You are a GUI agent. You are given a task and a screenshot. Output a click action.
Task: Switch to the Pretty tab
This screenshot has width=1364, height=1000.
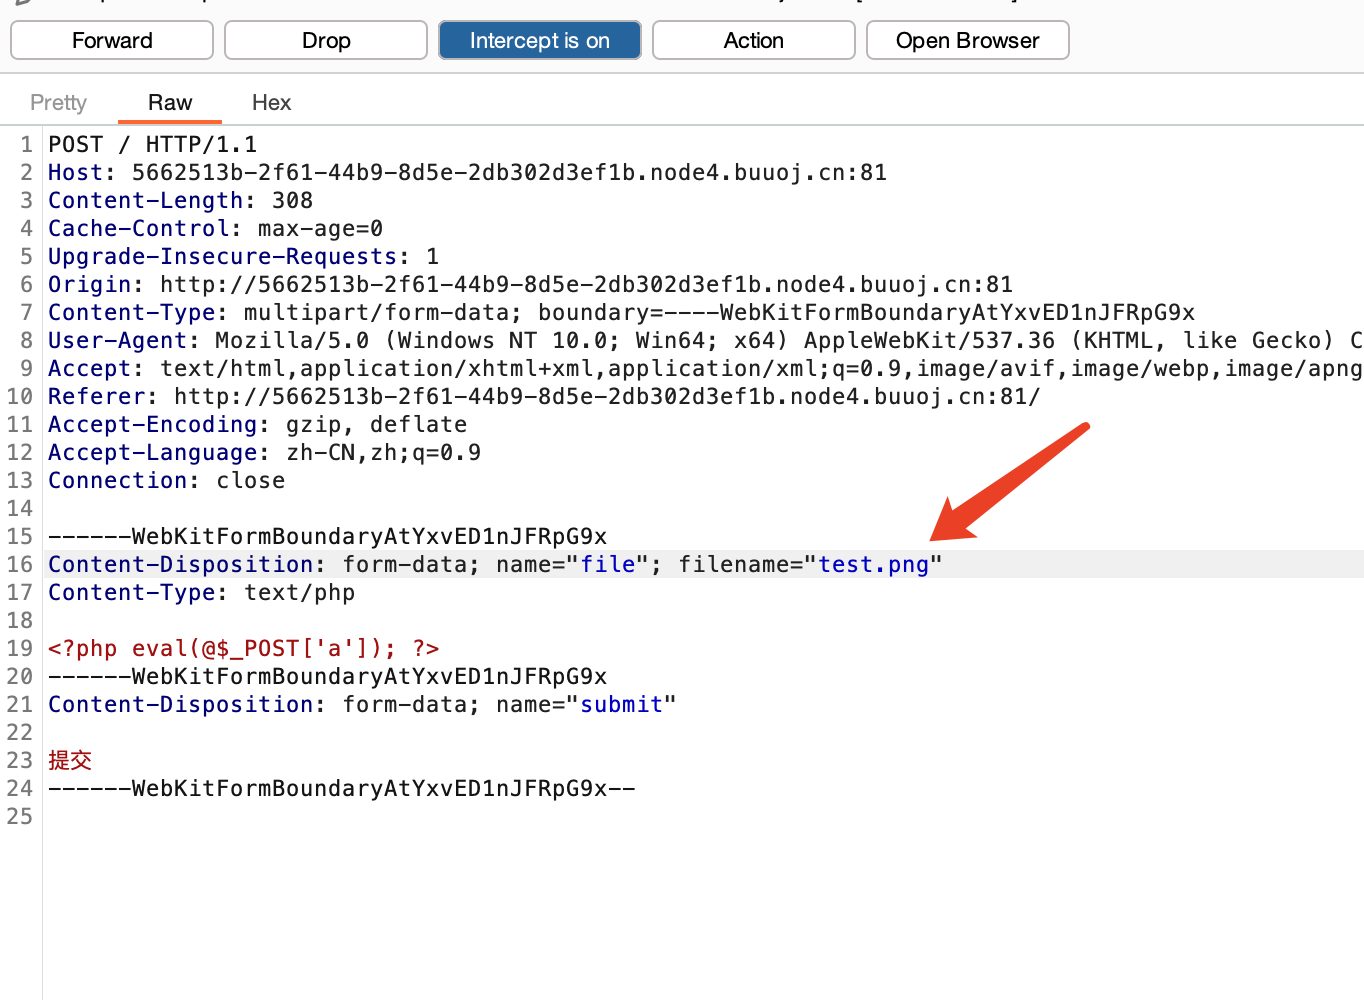[58, 102]
